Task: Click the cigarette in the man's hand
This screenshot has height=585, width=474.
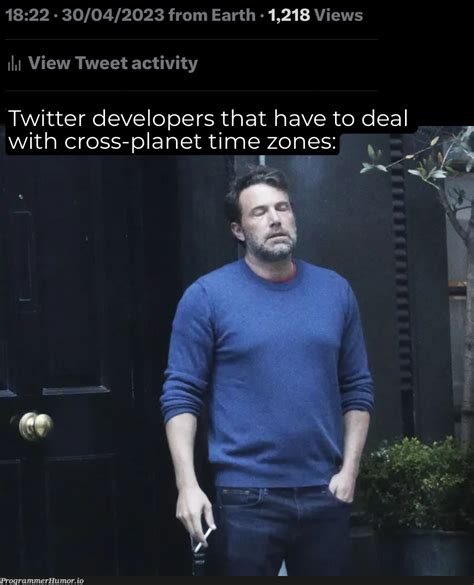Action: coord(205,538)
